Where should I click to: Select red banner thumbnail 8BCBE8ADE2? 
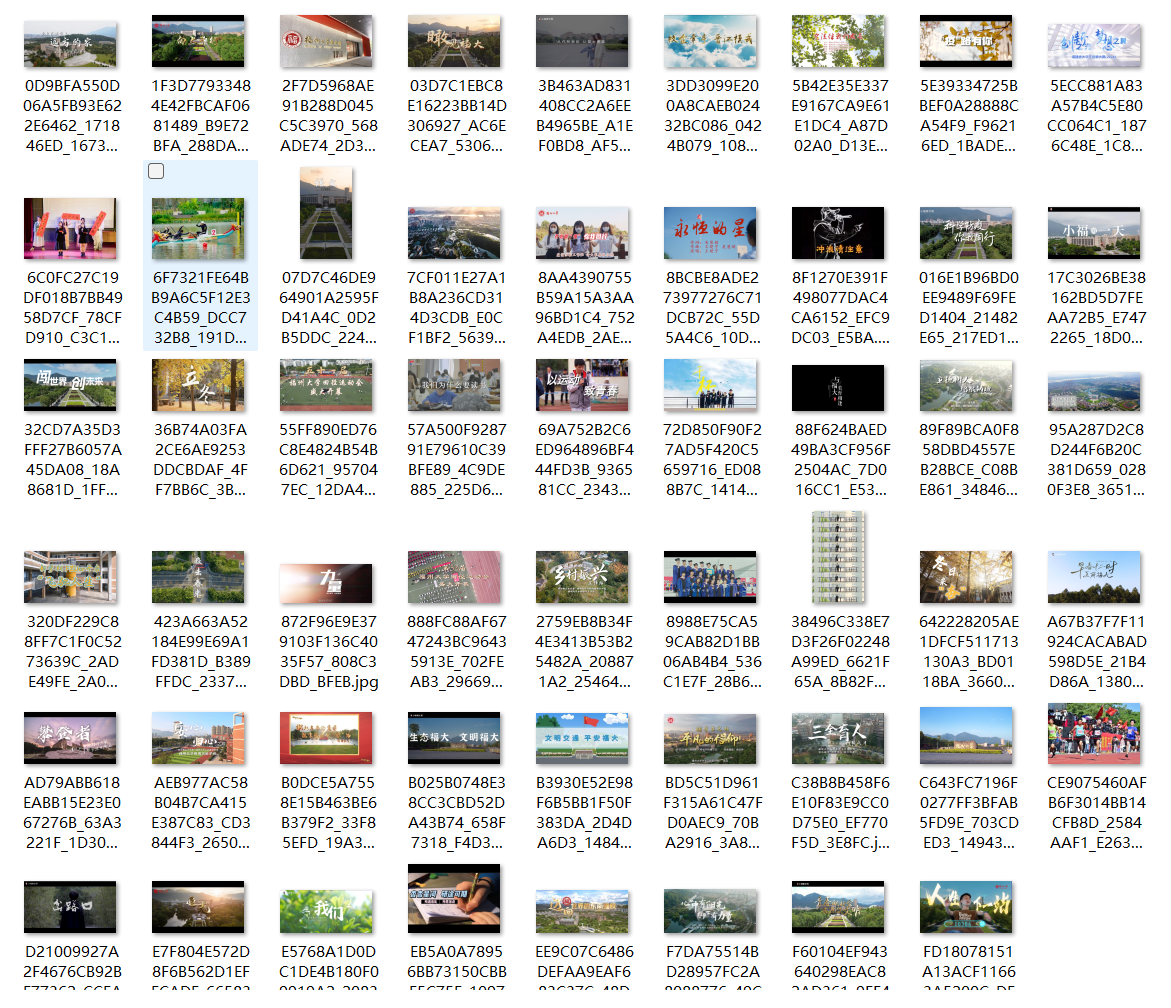tap(710, 233)
